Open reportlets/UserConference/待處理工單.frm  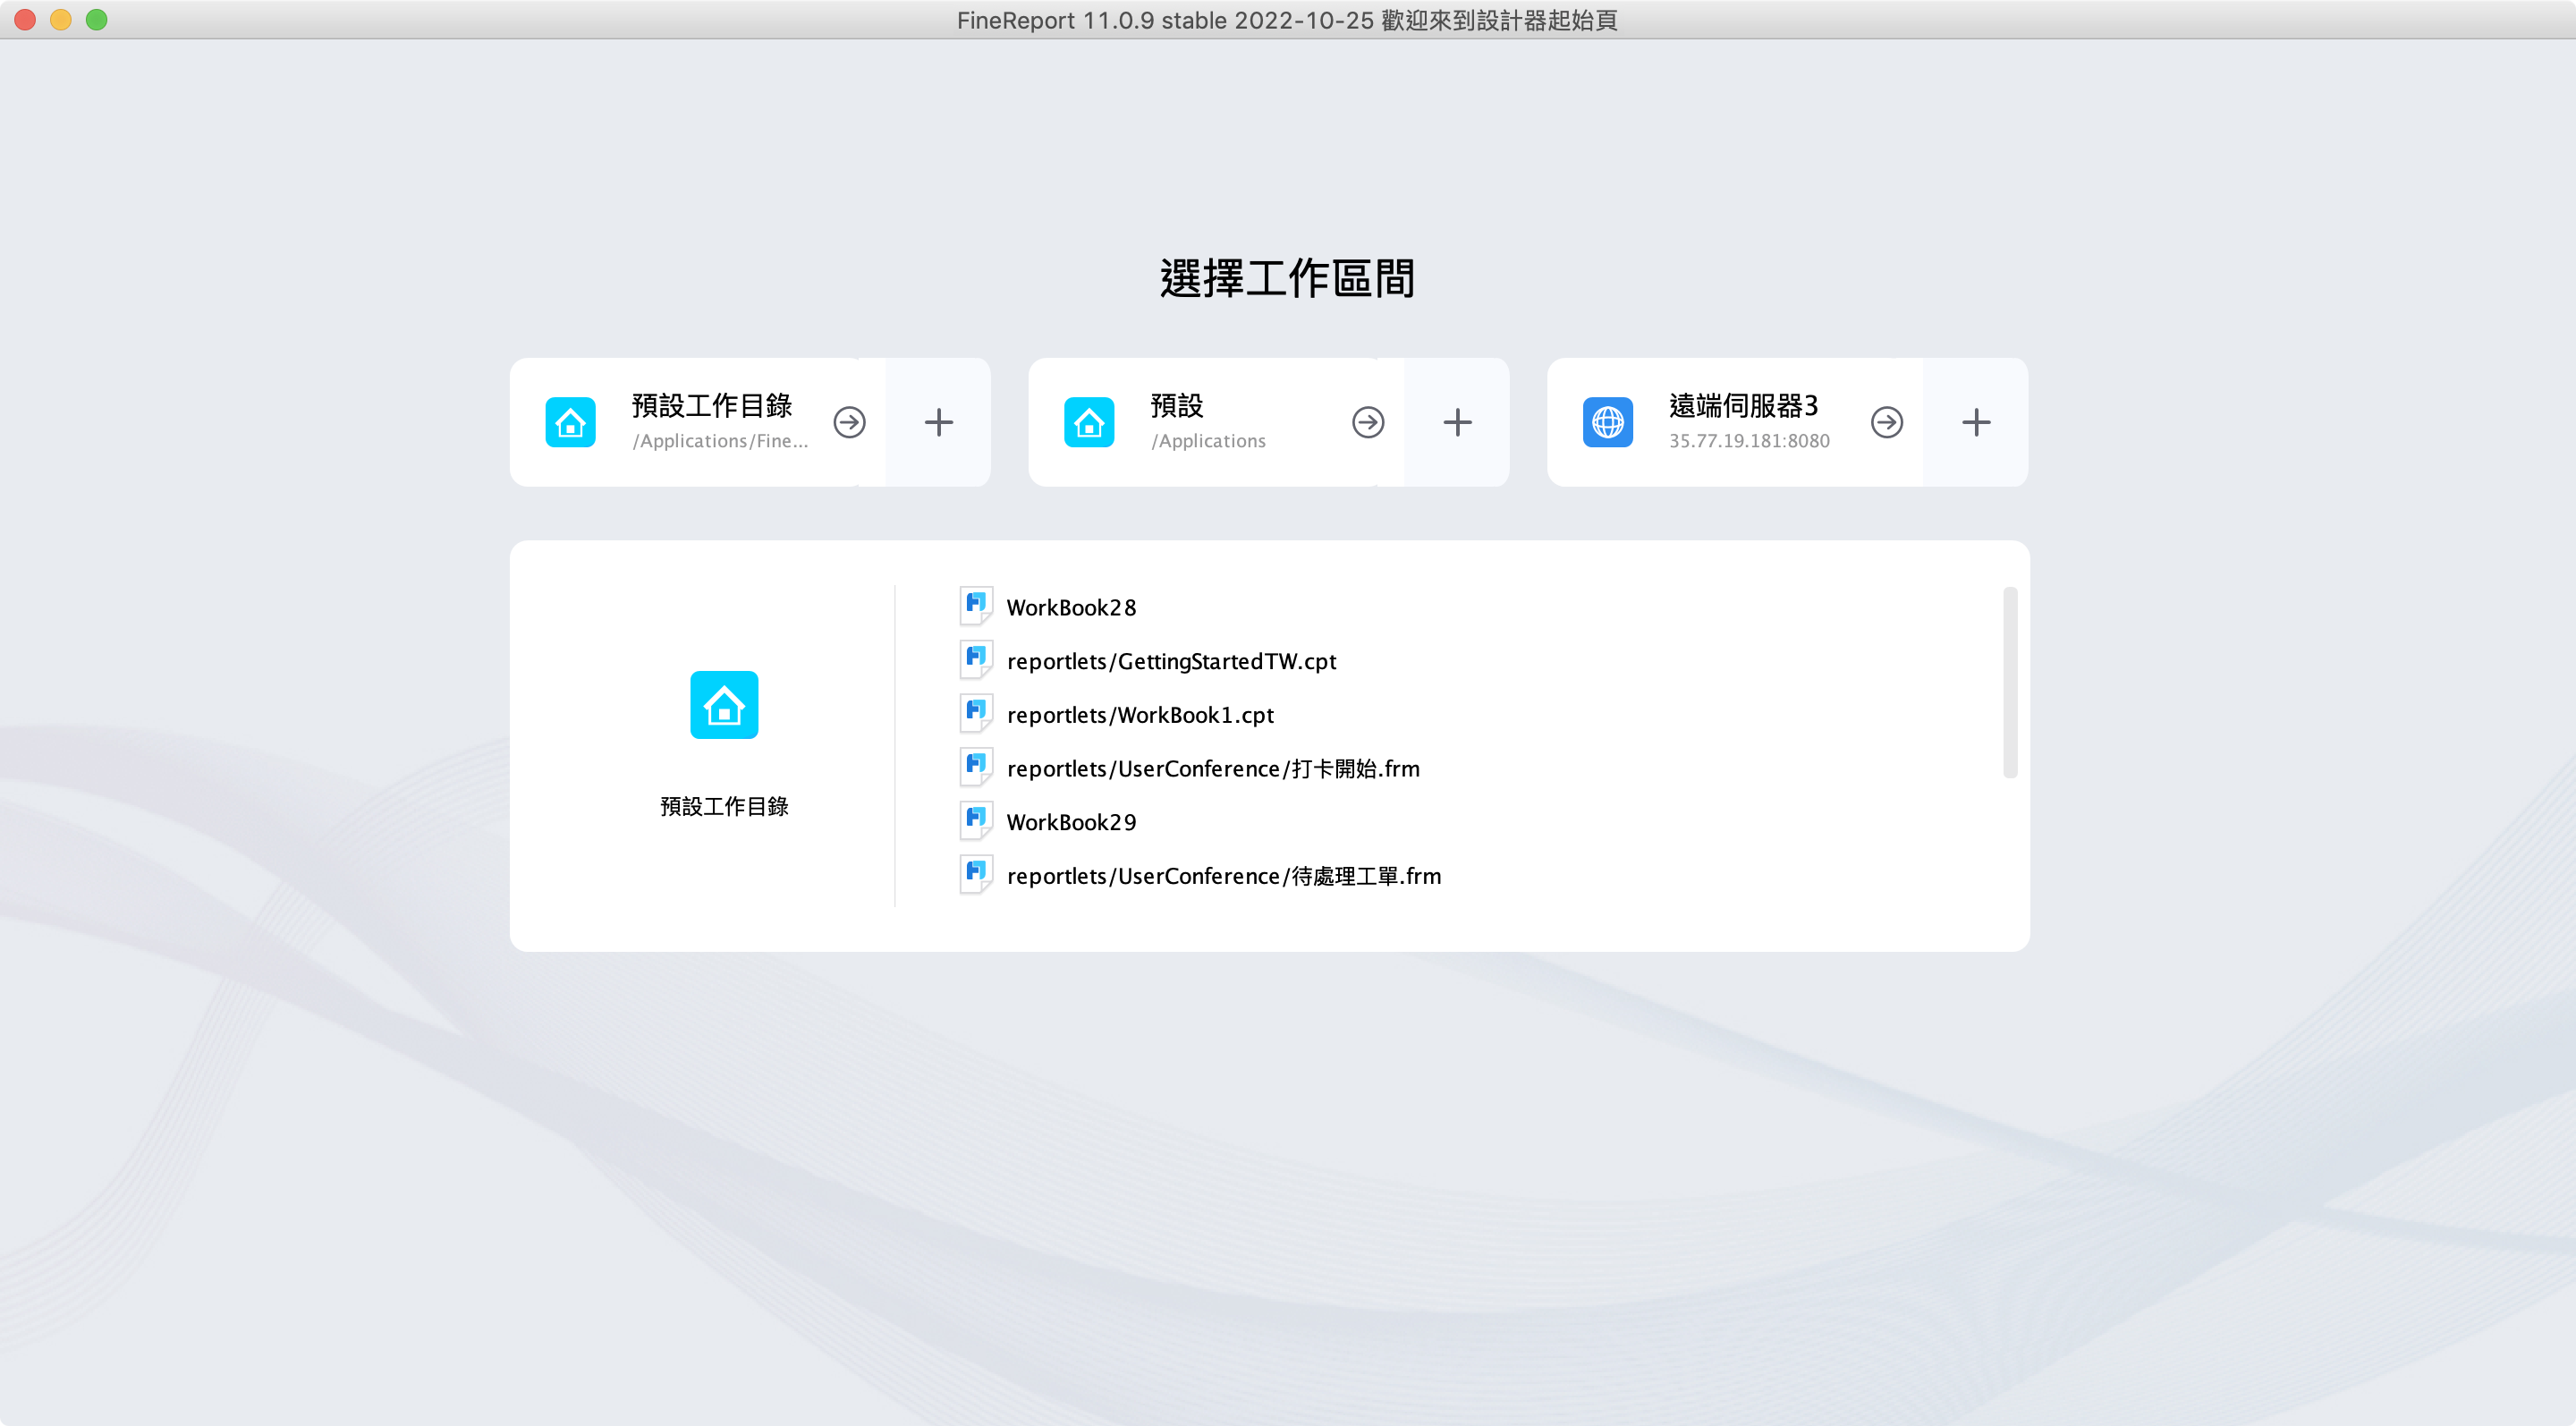pyautogui.click(x=1224, y=876)
